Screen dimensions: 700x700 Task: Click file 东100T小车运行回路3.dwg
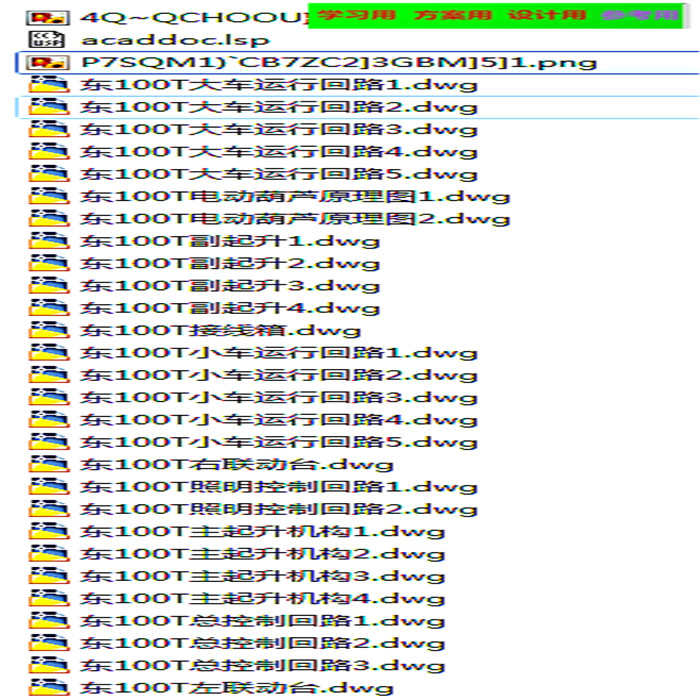pyautogui.click(x=279, y=397)
